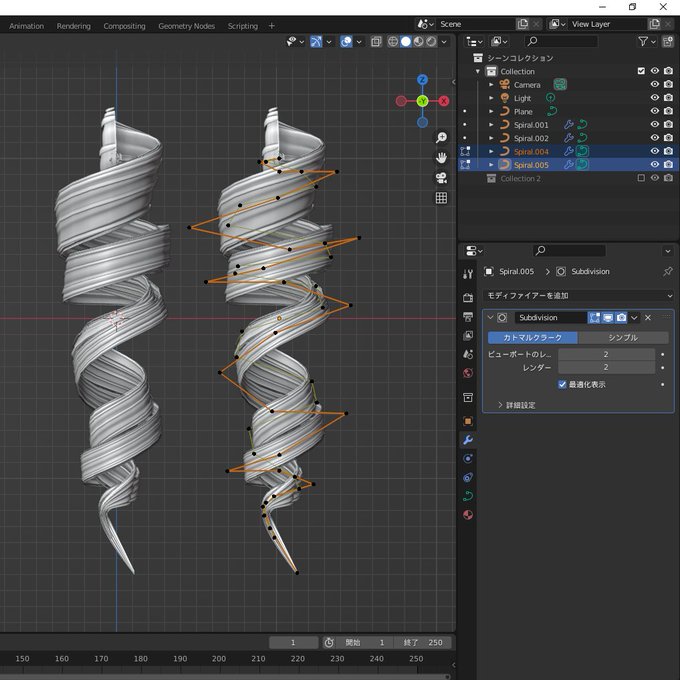Enable the Collection 2 exclude checkbox

tap(641, 178)
